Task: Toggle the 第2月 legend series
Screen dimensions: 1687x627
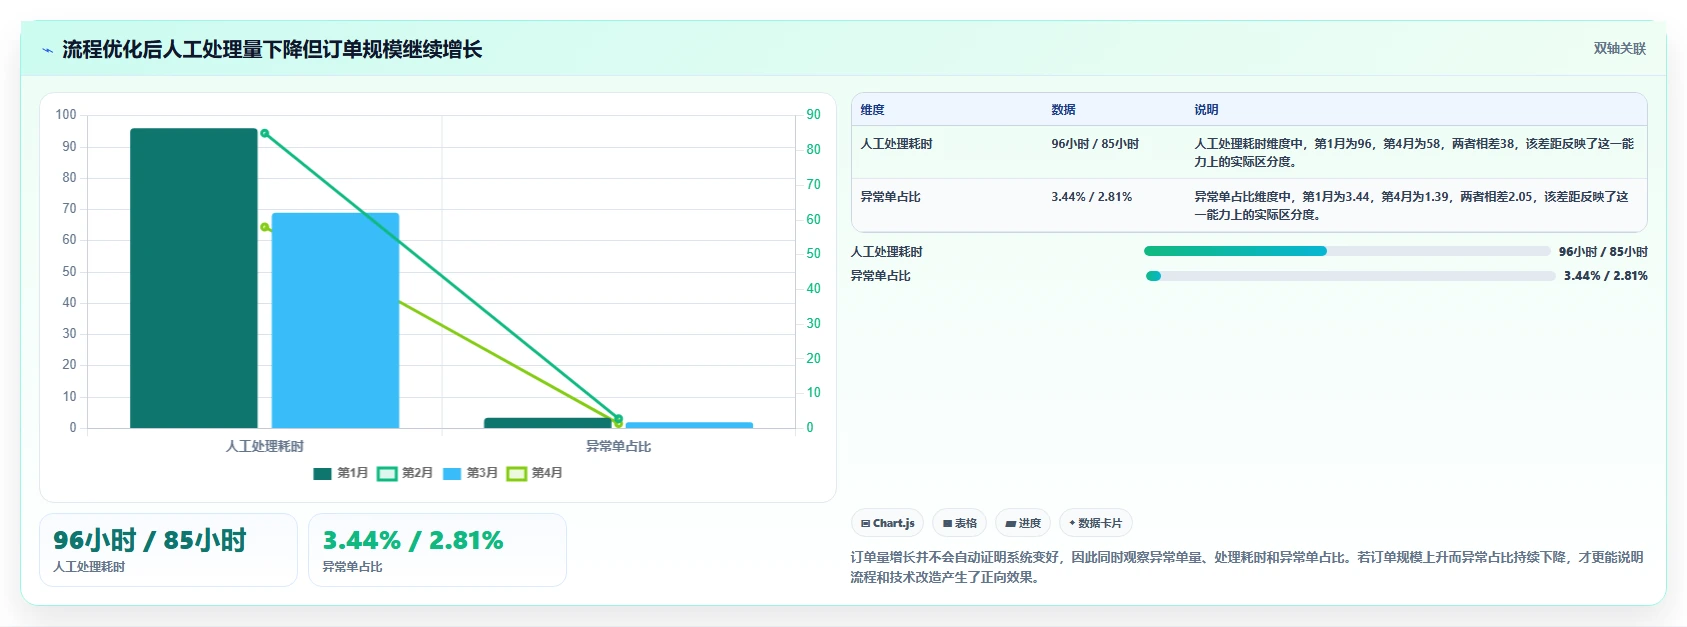Action: pos(405,473)
